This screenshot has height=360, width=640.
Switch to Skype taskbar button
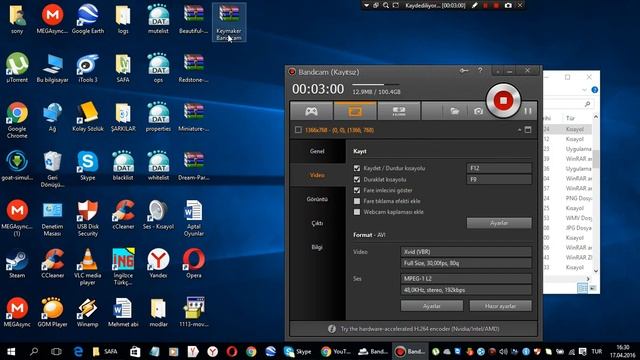point(298,351)
